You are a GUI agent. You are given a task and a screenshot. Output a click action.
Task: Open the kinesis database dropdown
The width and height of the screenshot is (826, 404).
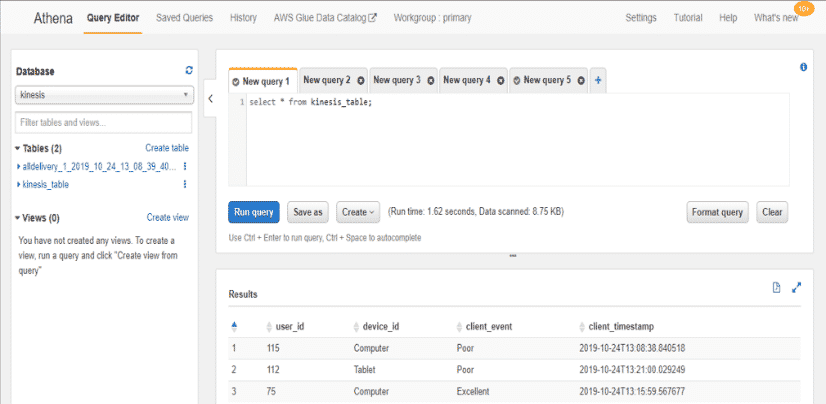[x=104, y=95]
